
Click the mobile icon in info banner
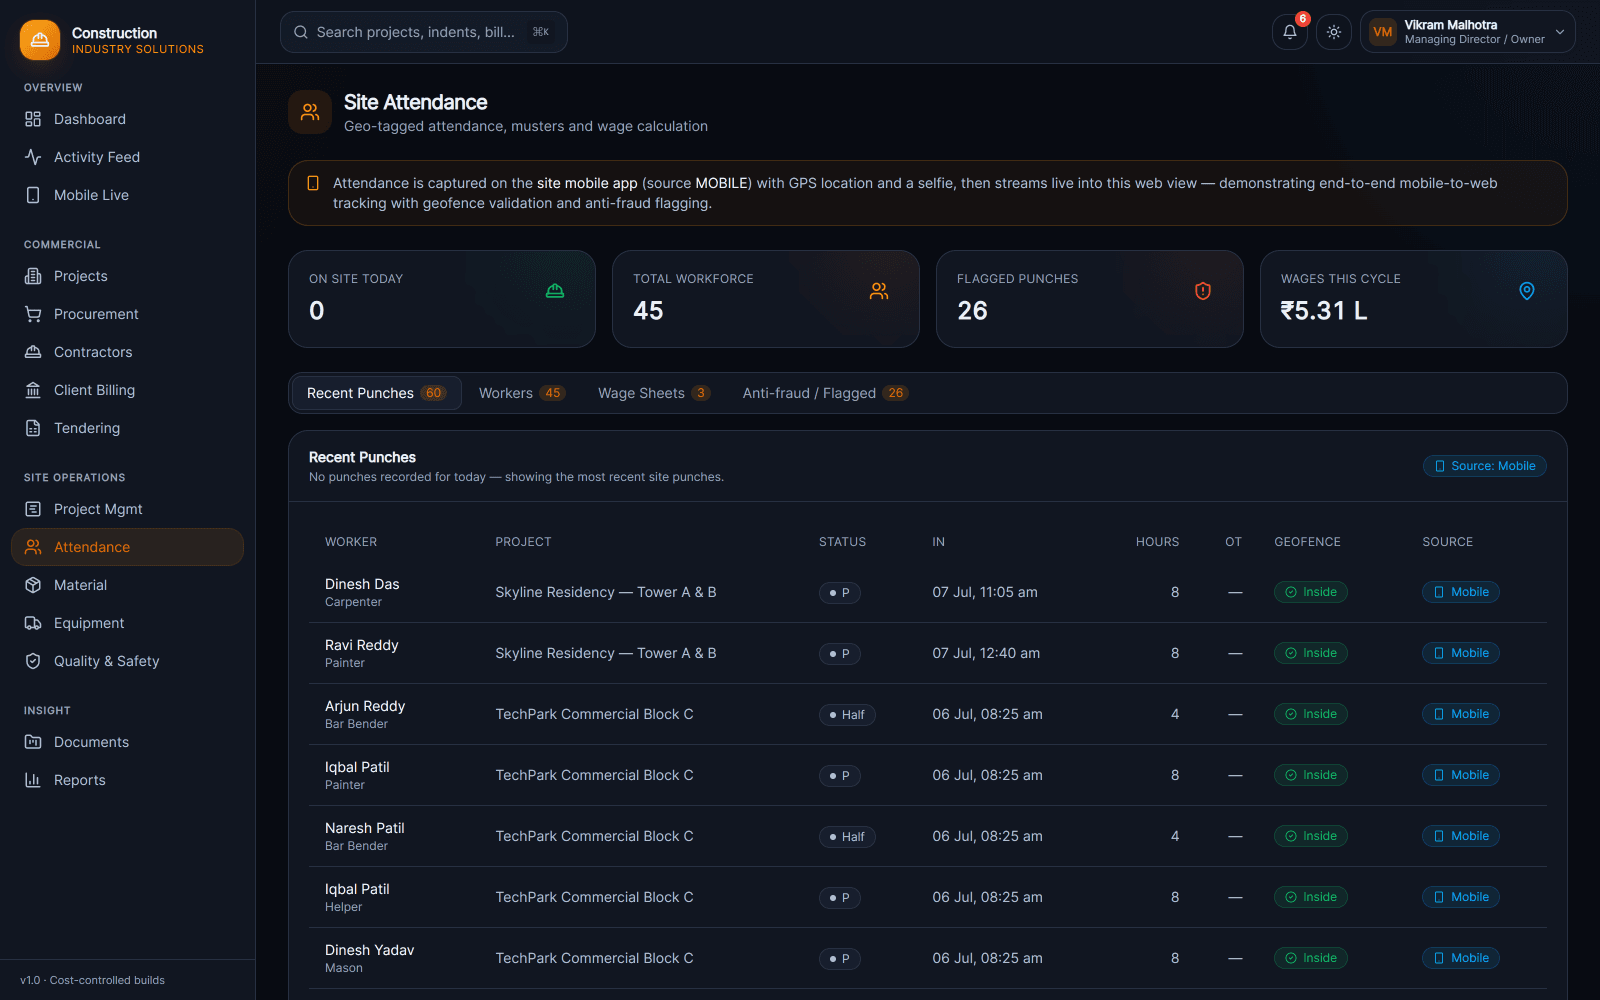click(x=313, y=183)
